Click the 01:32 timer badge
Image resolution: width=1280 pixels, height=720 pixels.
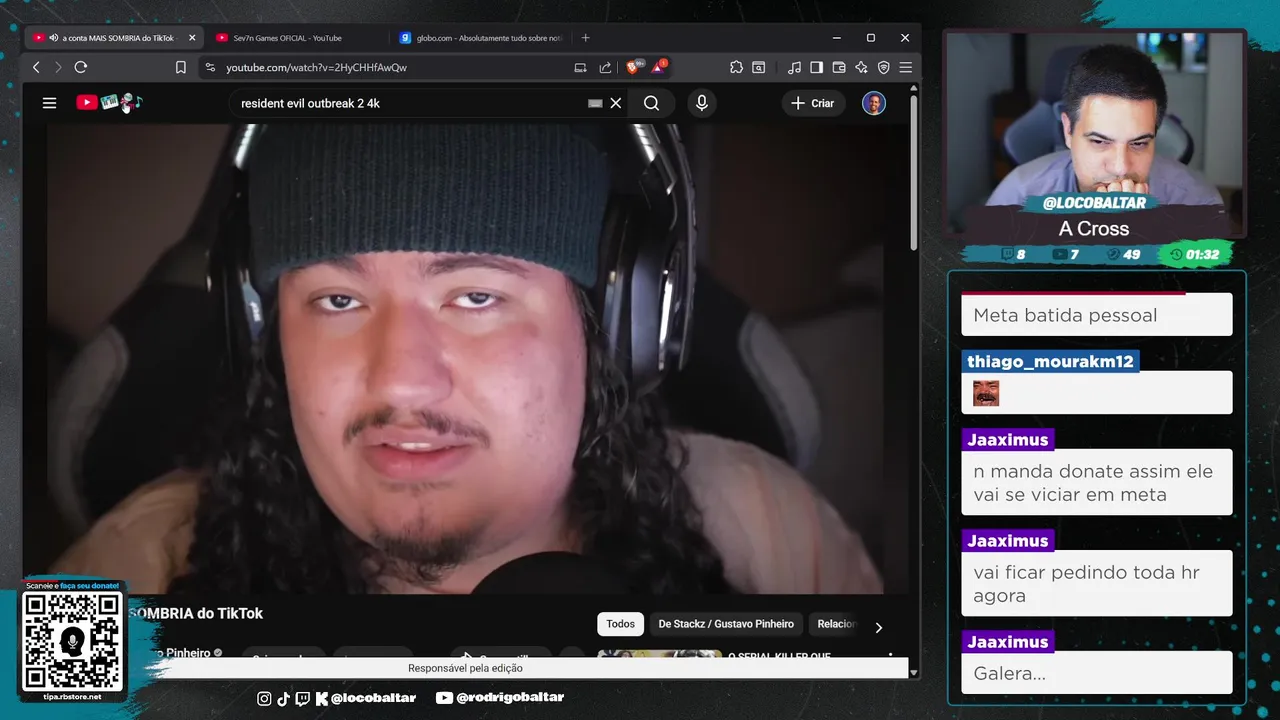point(1194,255)
